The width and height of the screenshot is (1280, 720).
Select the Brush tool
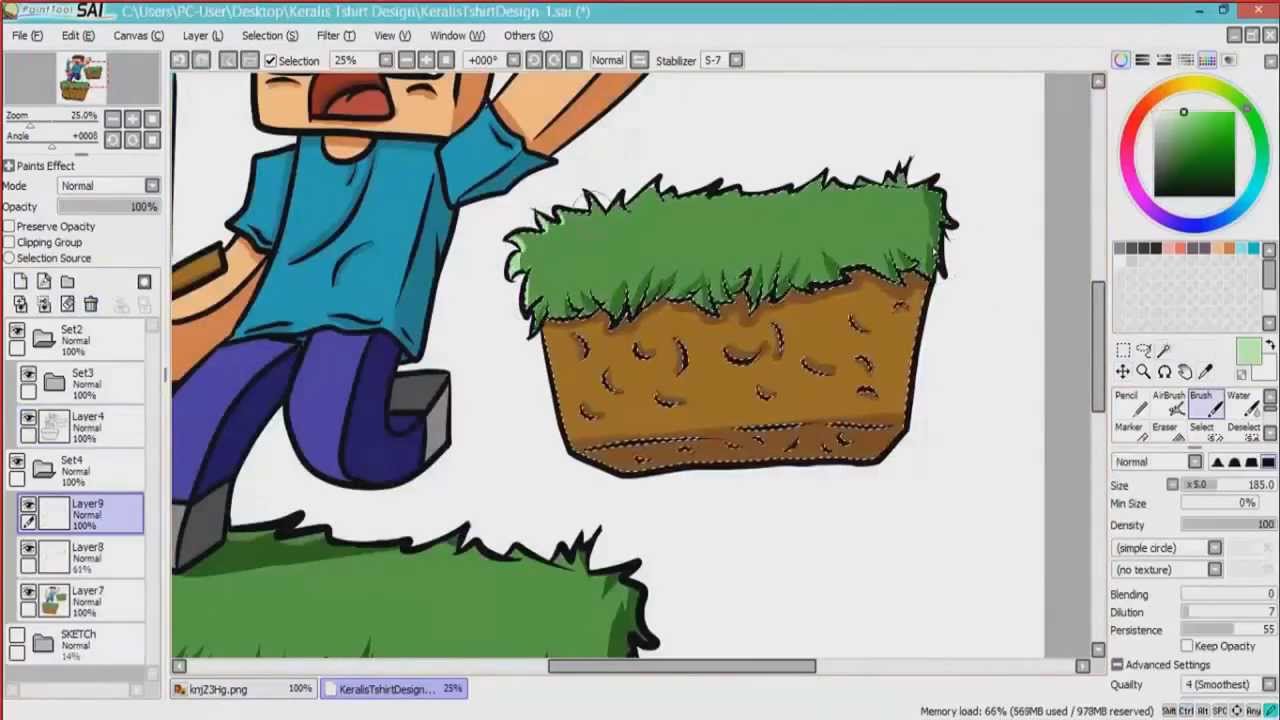point(1204,403)
